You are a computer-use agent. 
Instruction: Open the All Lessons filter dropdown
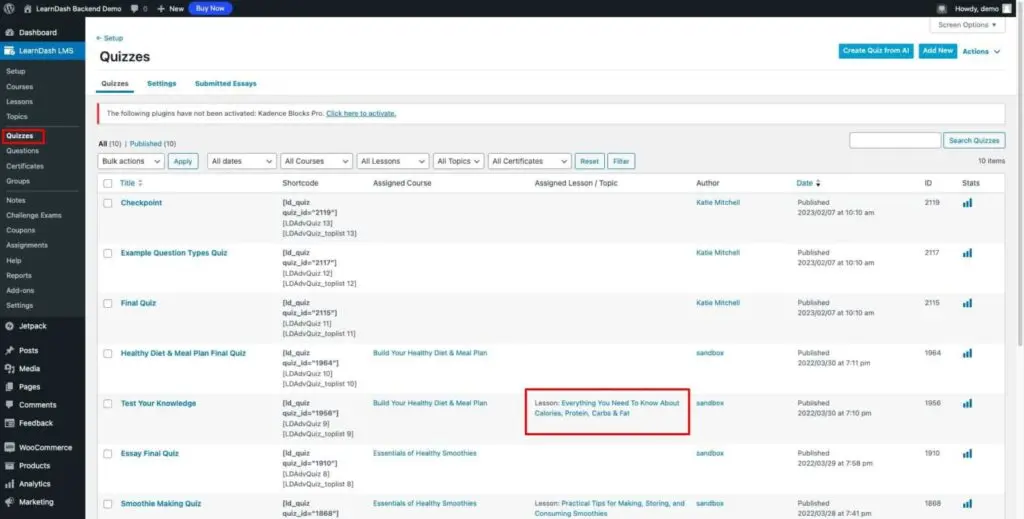[392, 161]
